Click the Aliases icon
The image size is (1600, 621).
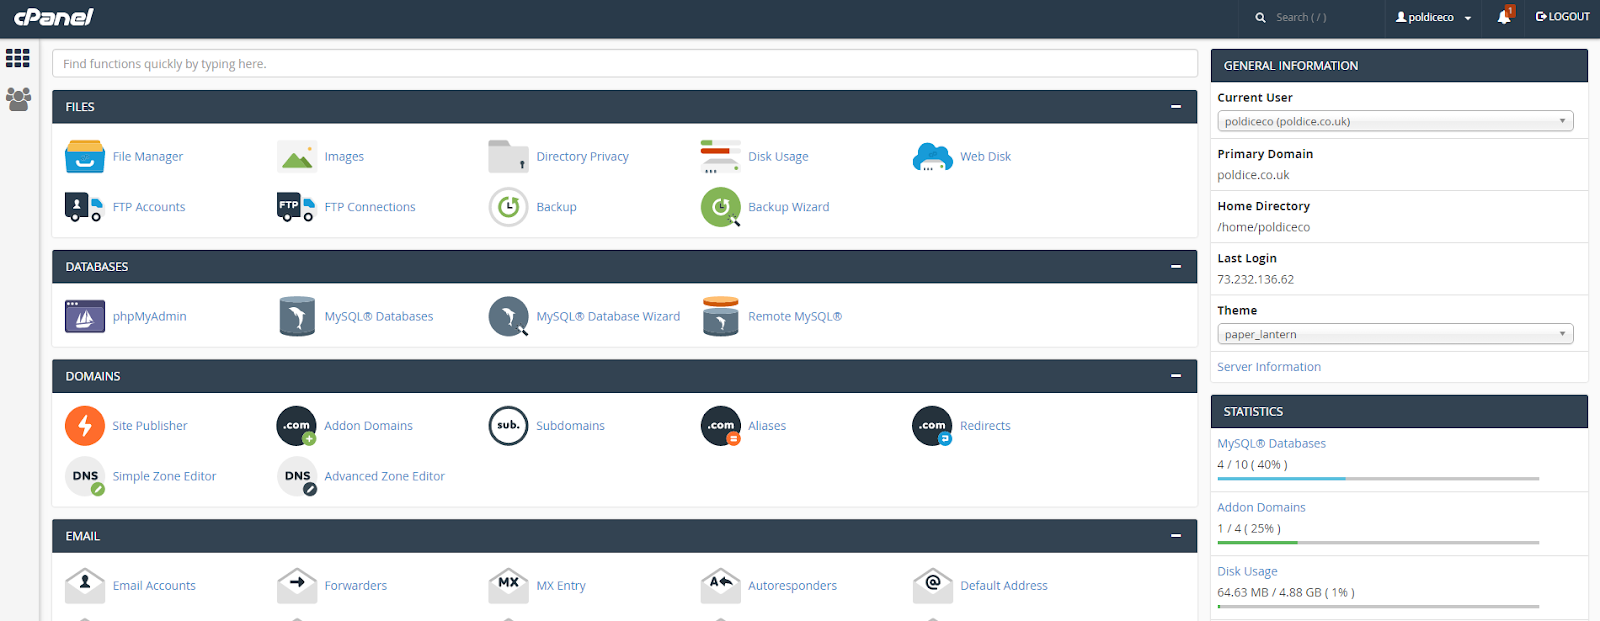tap(720, 425)
